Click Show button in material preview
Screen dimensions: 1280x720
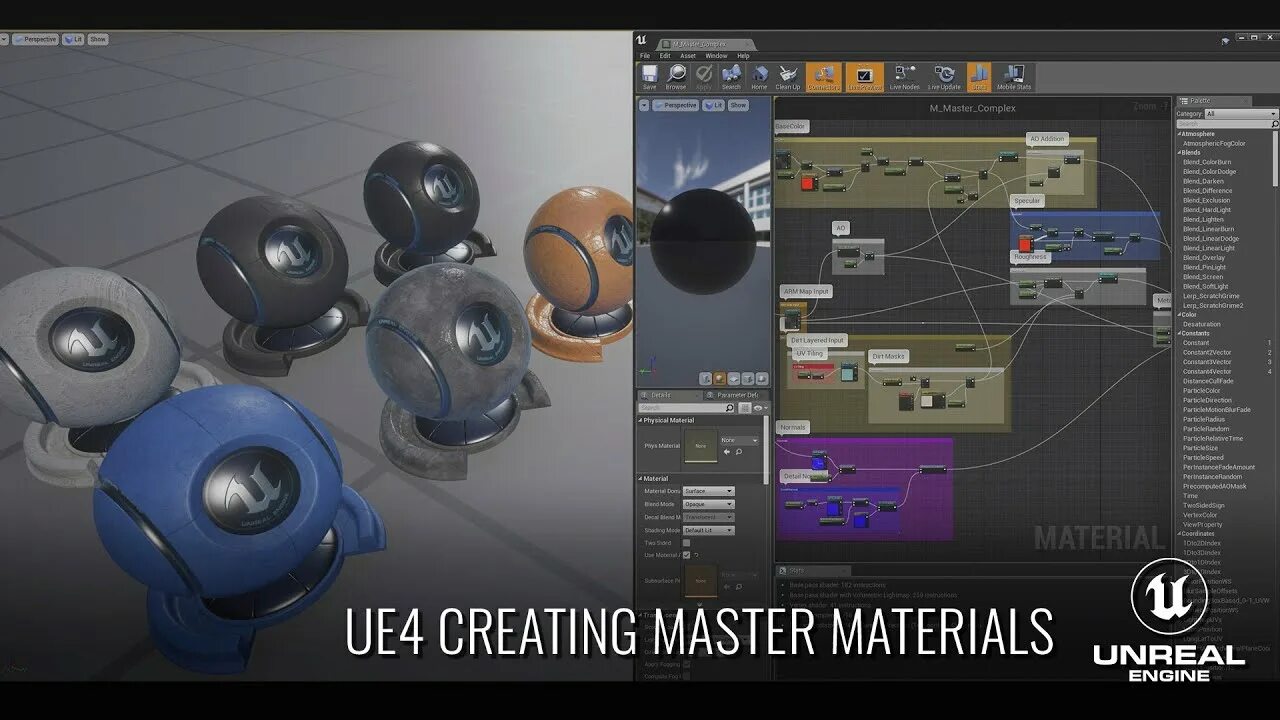(x=738, y=105)
